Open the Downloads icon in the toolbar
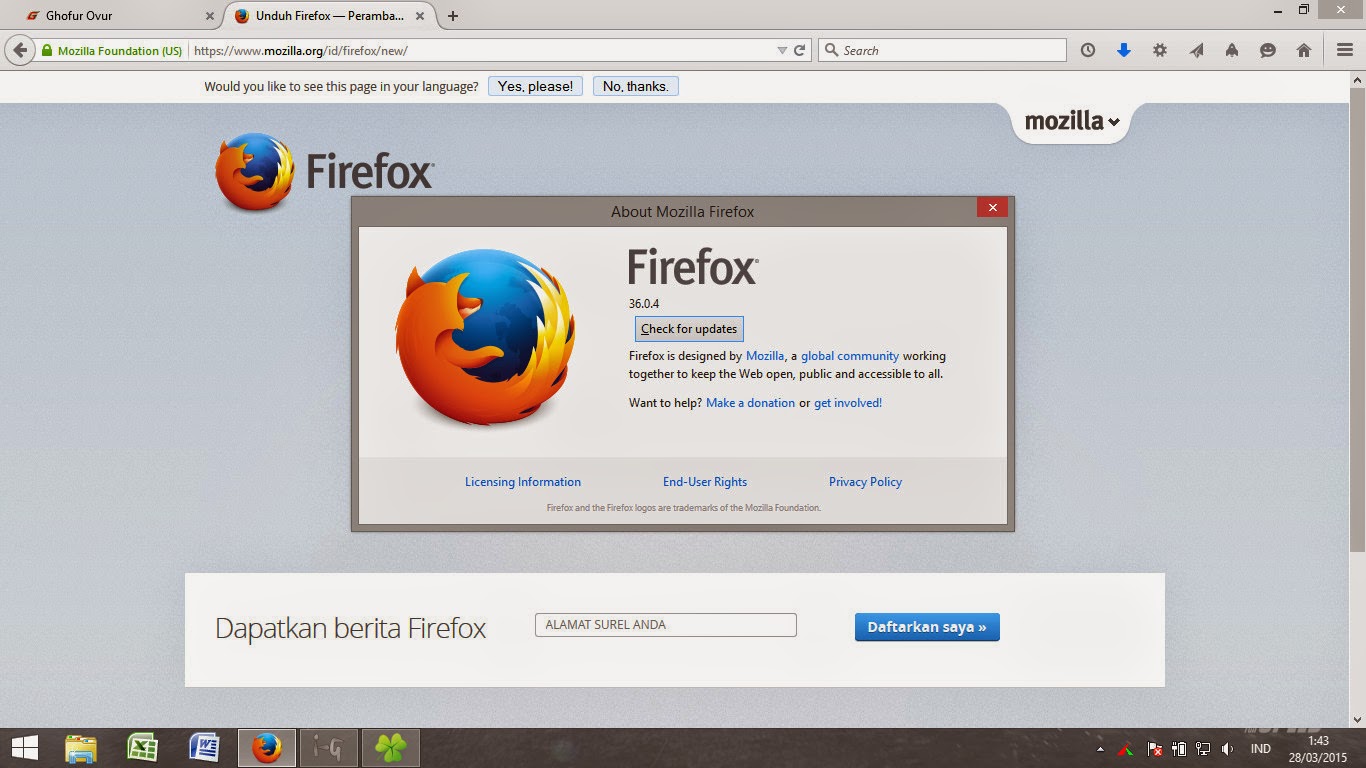Viewport: 1366px width, 768px height. point(1123,49)
